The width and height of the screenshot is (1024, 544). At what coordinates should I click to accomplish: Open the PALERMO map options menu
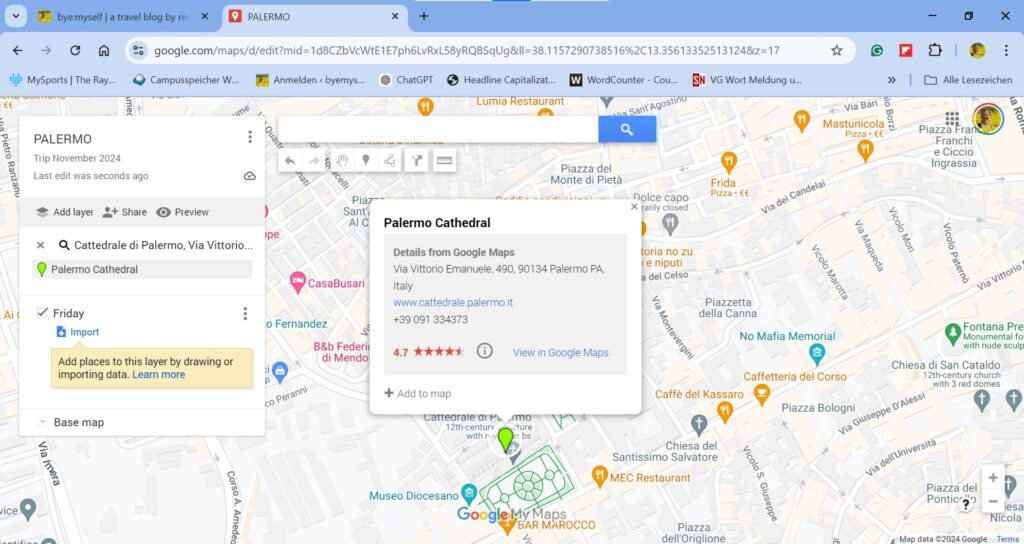(x=249, y=136)
